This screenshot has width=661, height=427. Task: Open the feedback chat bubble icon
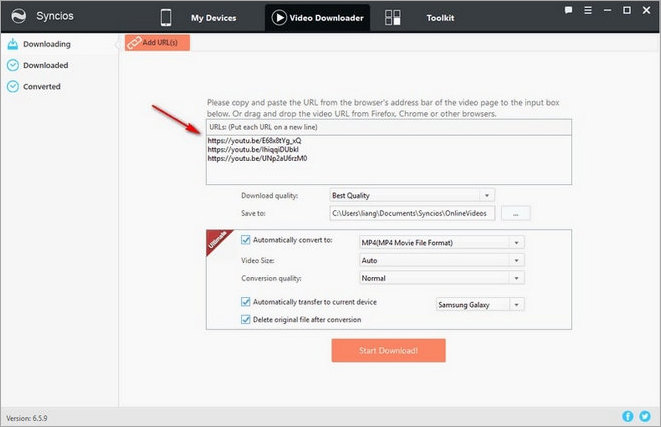tap(568, 10)
